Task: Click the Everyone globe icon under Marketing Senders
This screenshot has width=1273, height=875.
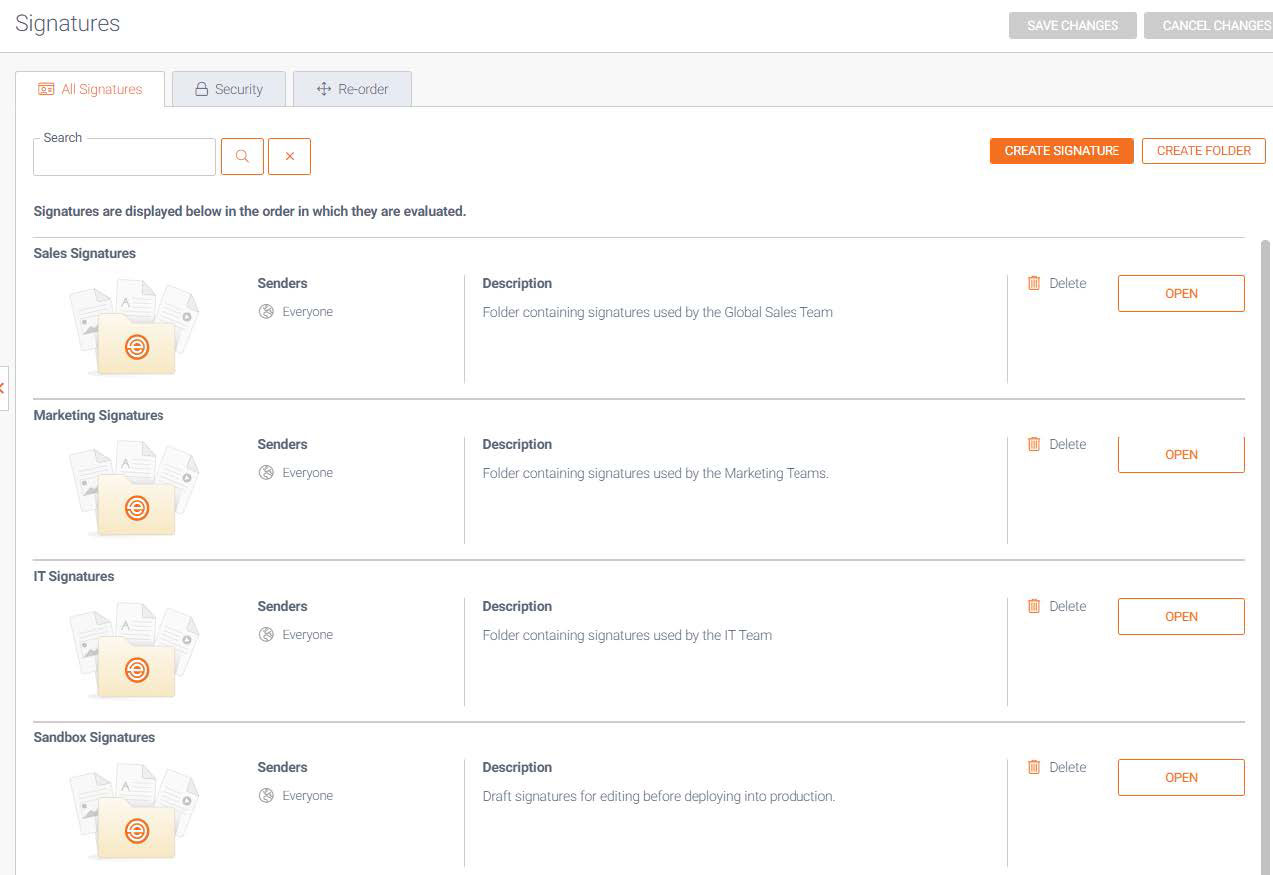Action: click(x=266, y=473)
